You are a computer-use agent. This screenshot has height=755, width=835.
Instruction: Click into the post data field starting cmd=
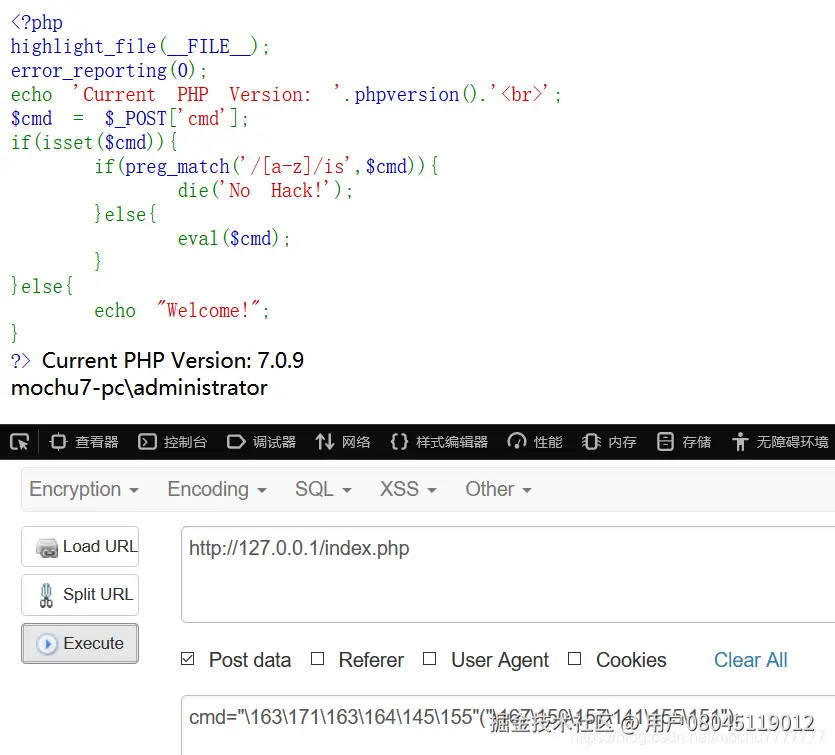508,725
